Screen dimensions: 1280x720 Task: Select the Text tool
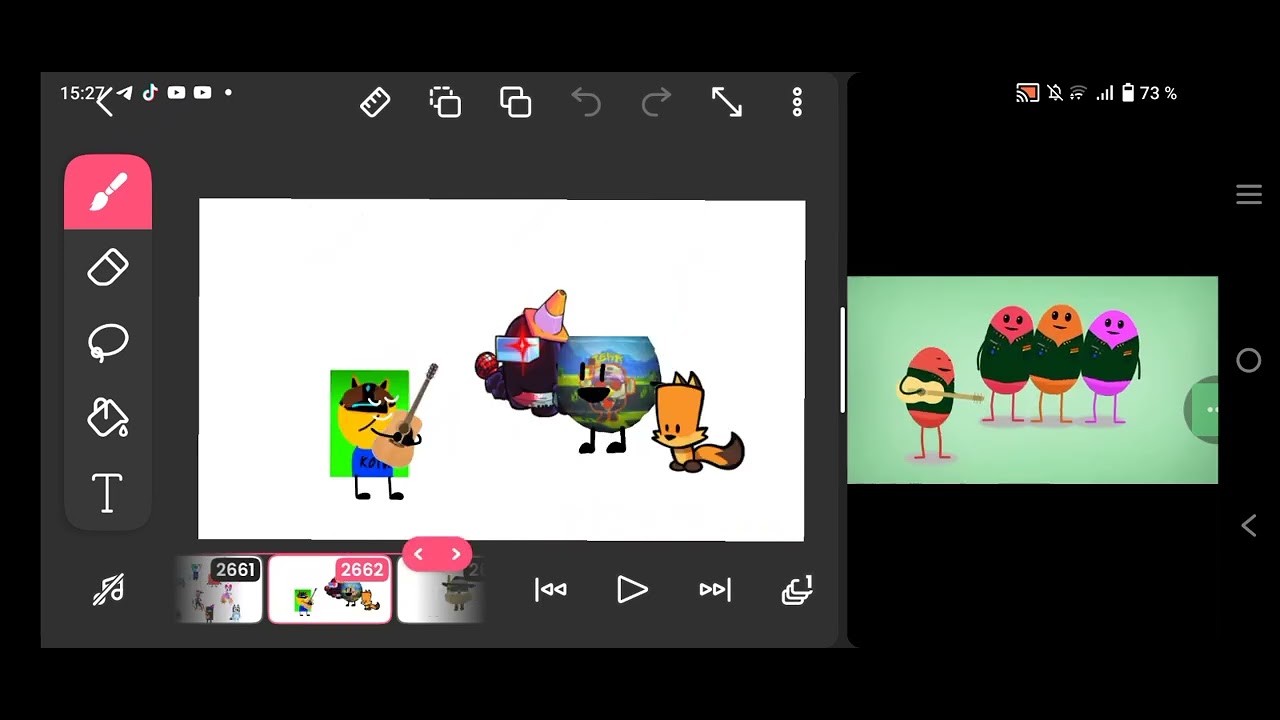[108, 493]
